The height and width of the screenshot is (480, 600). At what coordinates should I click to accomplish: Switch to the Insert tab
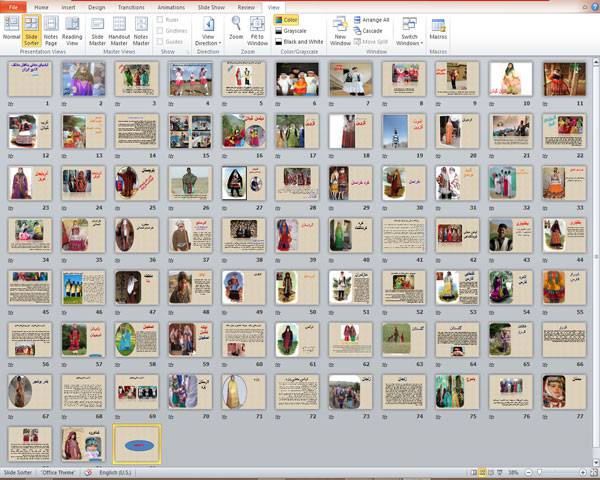click(68, 7)
